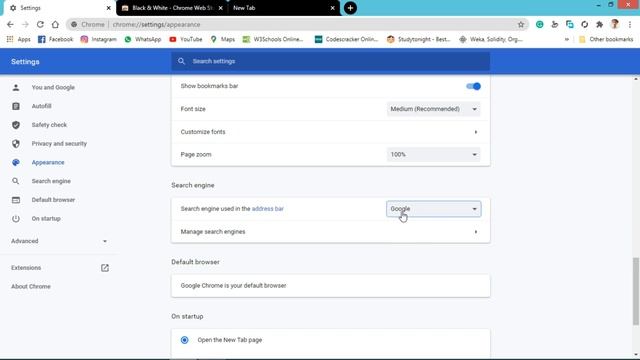The image size is (640, 360).
Task: Expand the Advanced section in sidebar
Action: pyautogui.click(x=59, y=241)
